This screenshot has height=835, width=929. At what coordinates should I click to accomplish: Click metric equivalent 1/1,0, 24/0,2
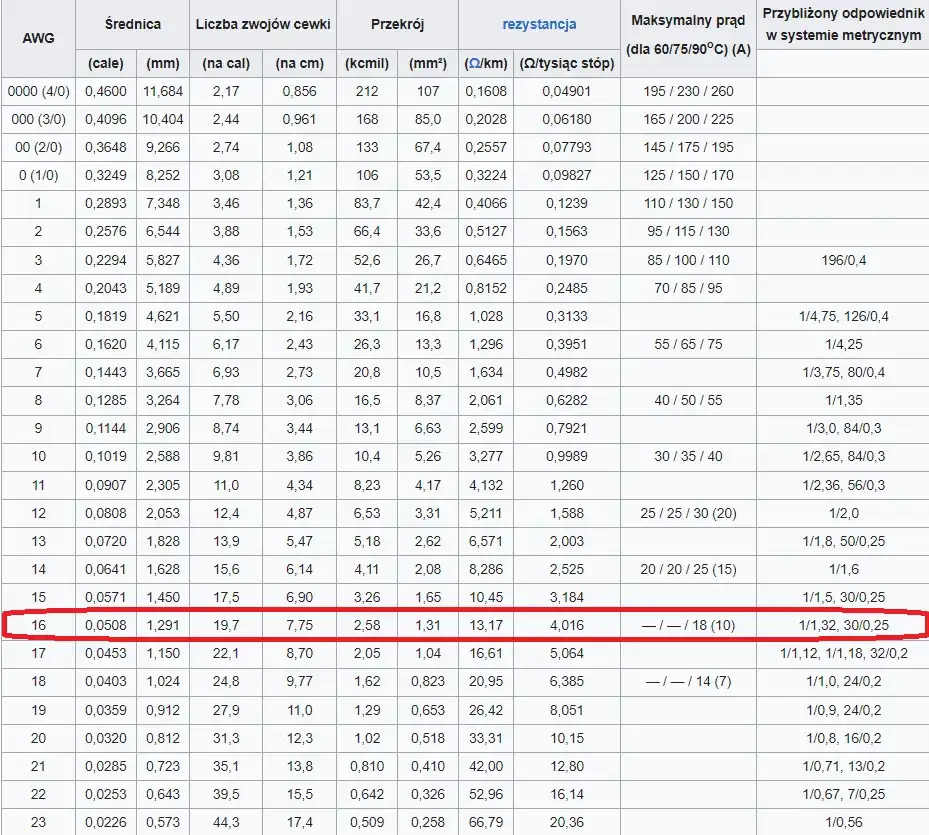844,681
